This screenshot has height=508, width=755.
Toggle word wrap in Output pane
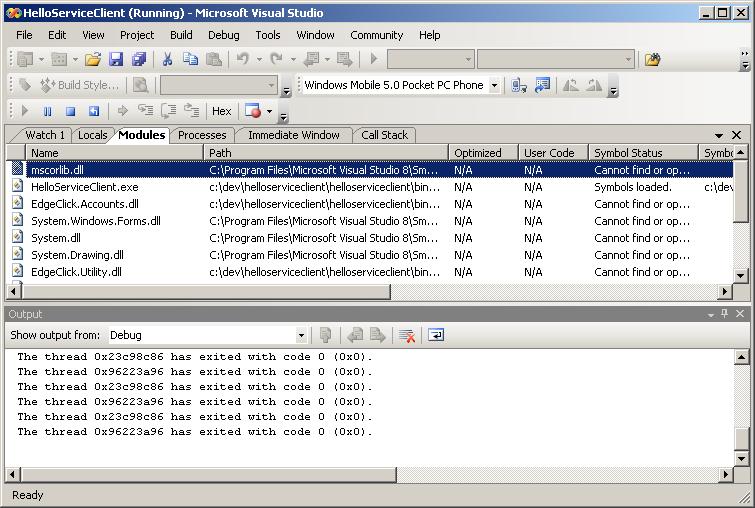pos(436,335)
